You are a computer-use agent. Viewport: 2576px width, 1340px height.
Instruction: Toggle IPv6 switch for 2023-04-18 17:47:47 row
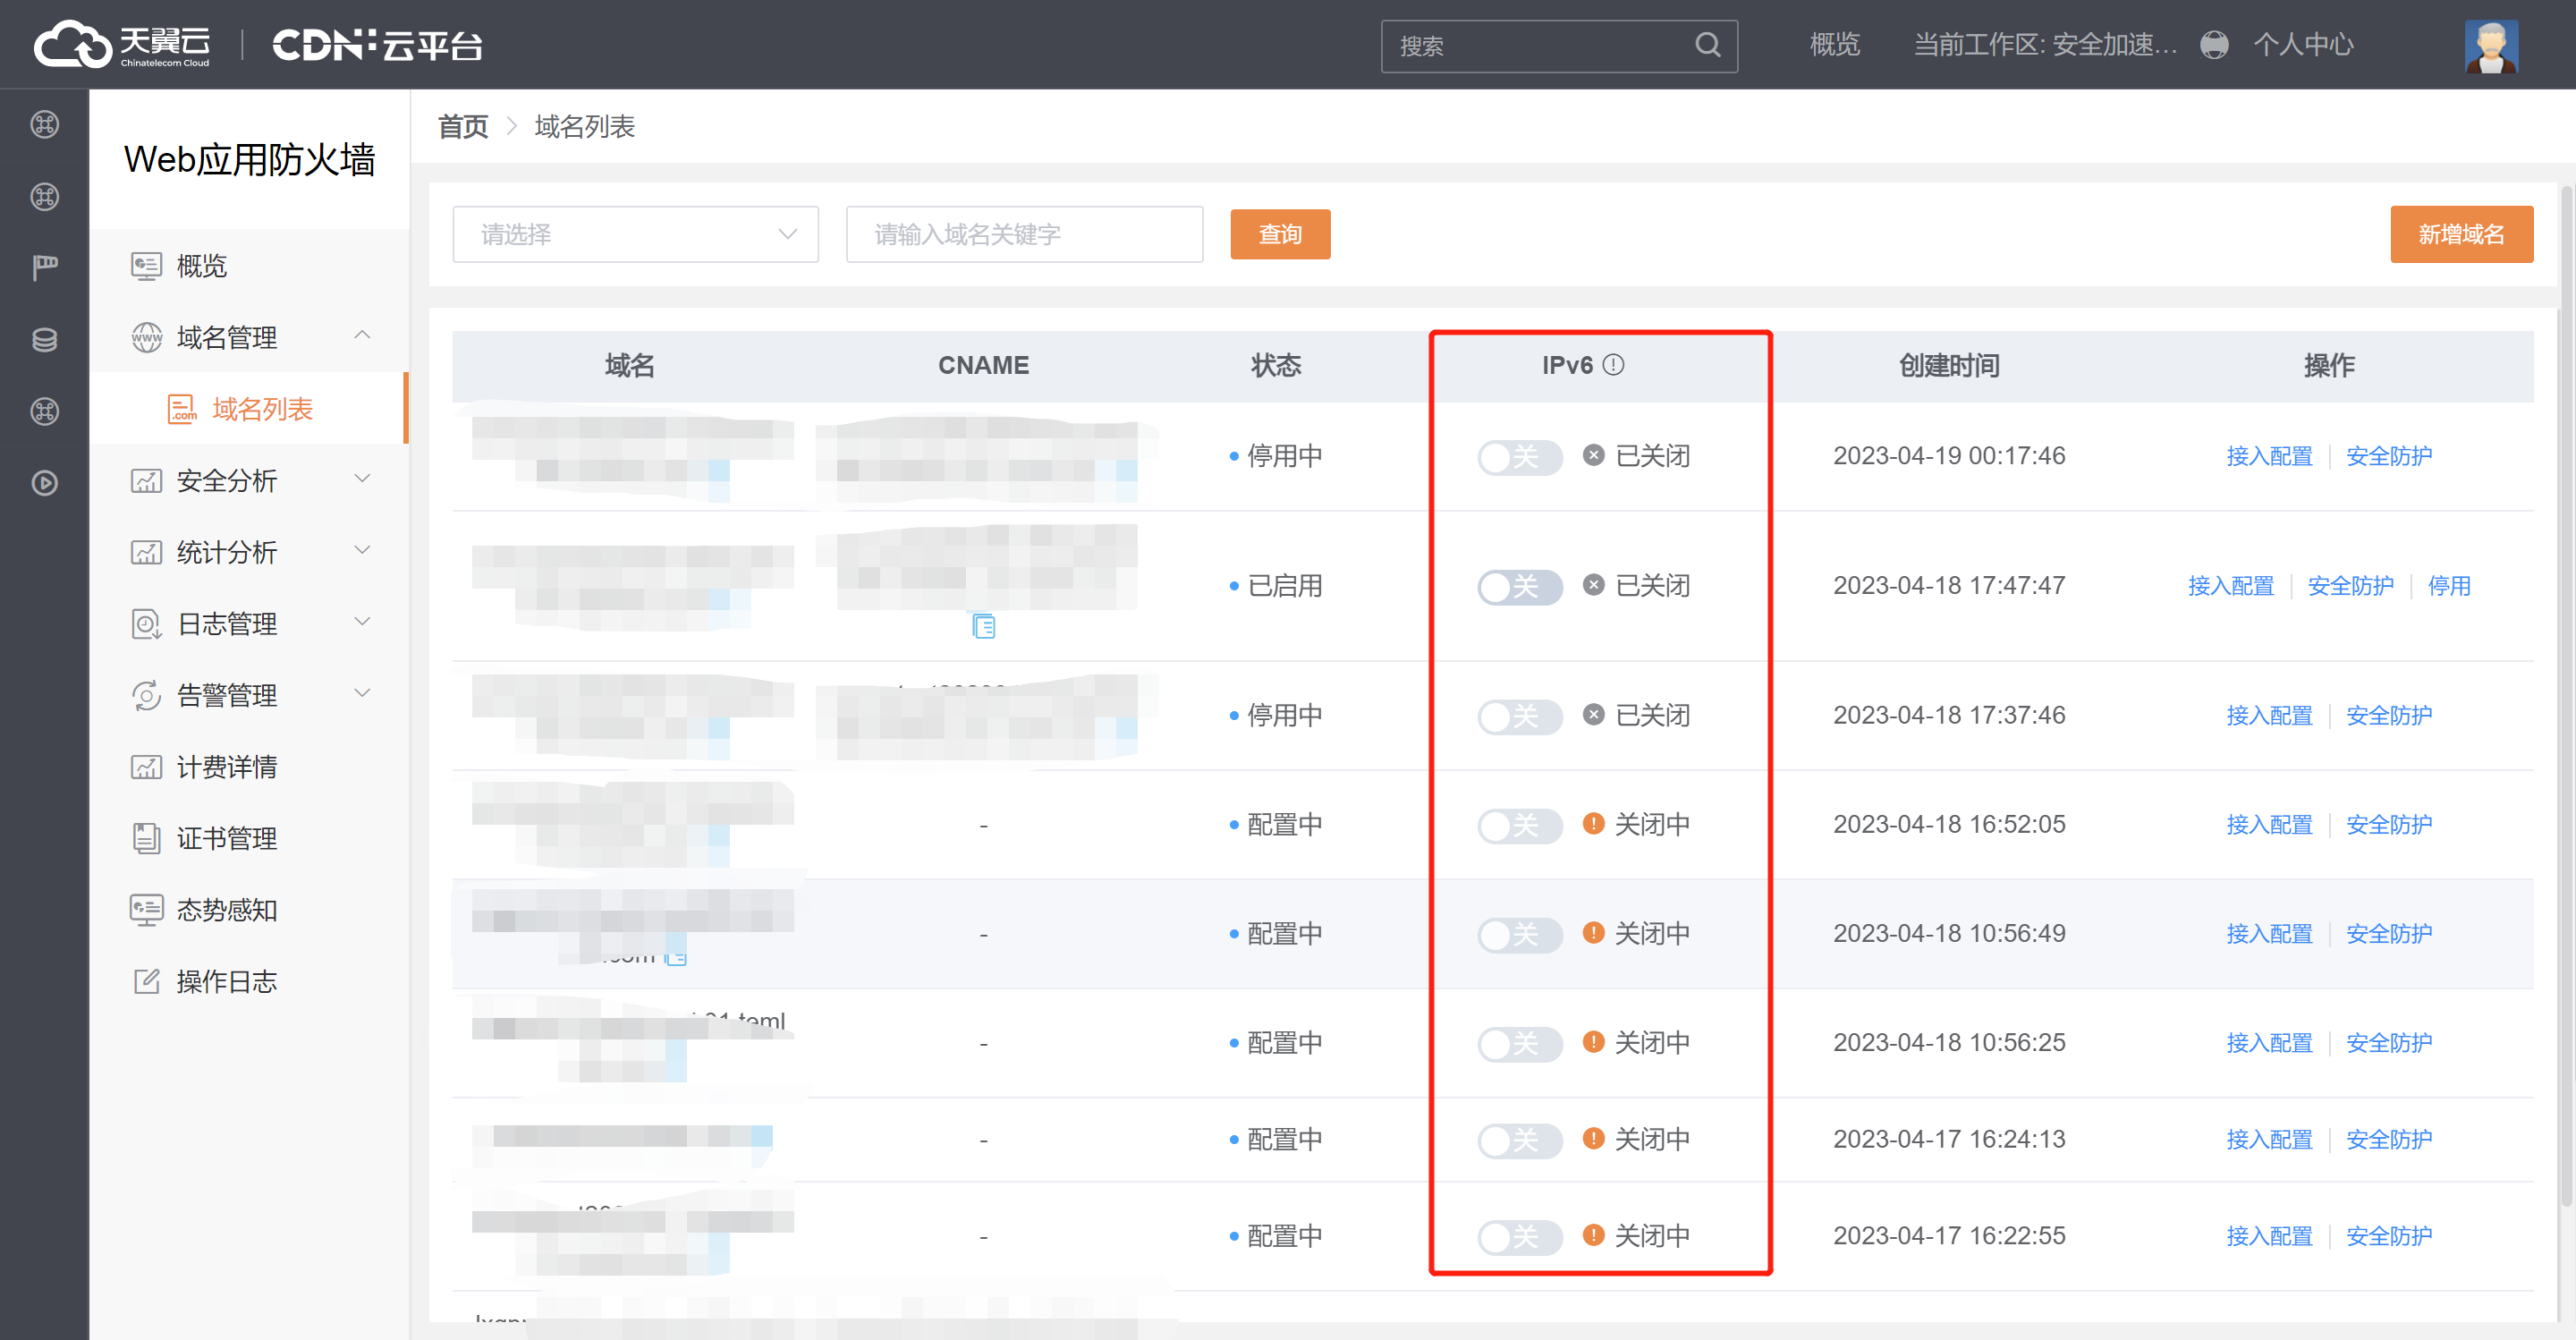pyautogui.click(x=1519, y=586)
